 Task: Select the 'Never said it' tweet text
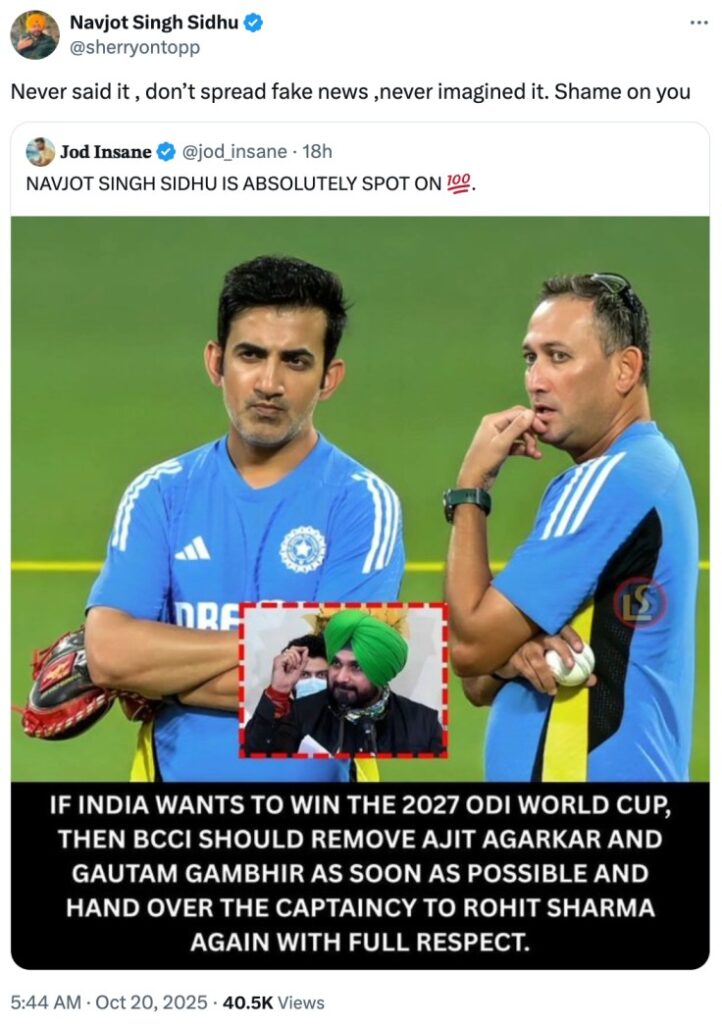coord(351,91)
